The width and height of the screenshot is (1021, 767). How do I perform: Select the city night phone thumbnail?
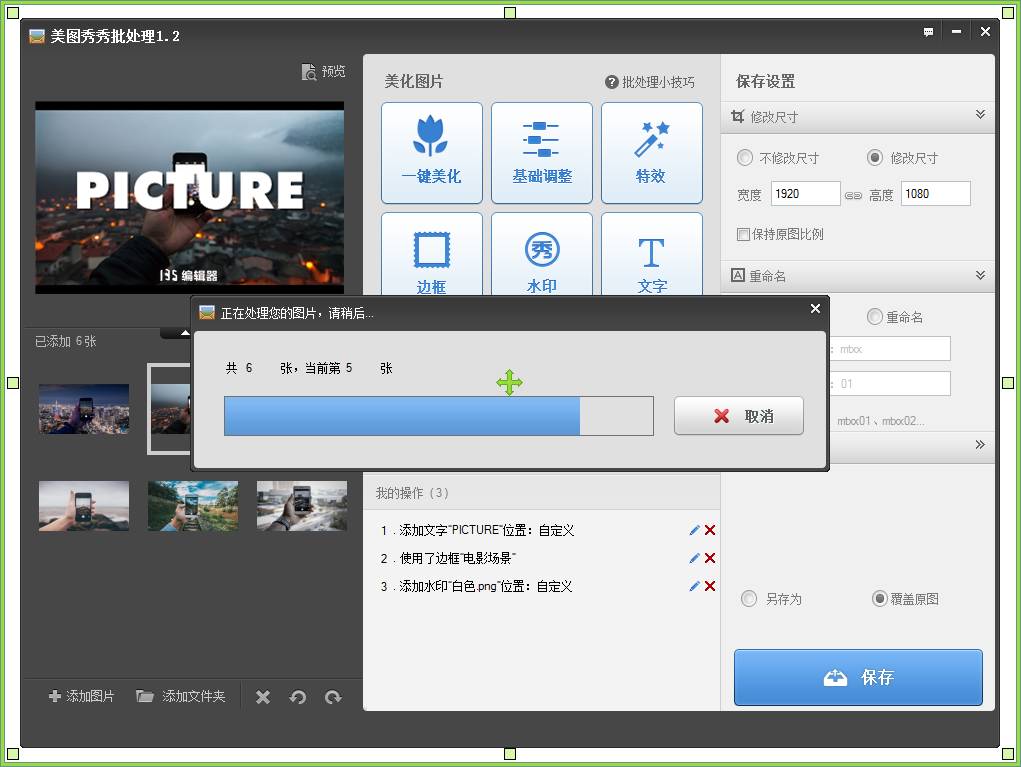click(84, 409)
